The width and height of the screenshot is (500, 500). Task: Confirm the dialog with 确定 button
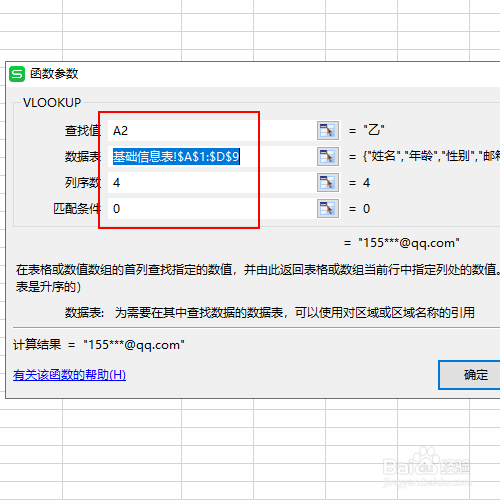[x=469, y=375]
